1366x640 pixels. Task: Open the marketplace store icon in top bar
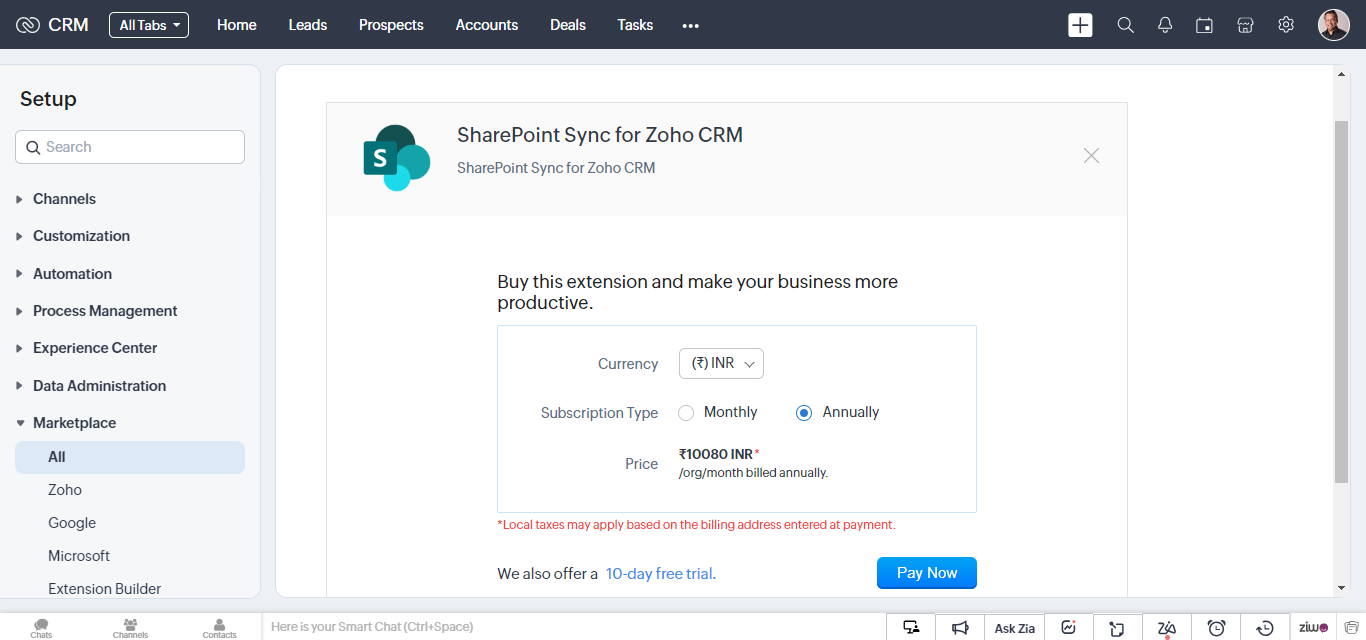coord(1245,25)
